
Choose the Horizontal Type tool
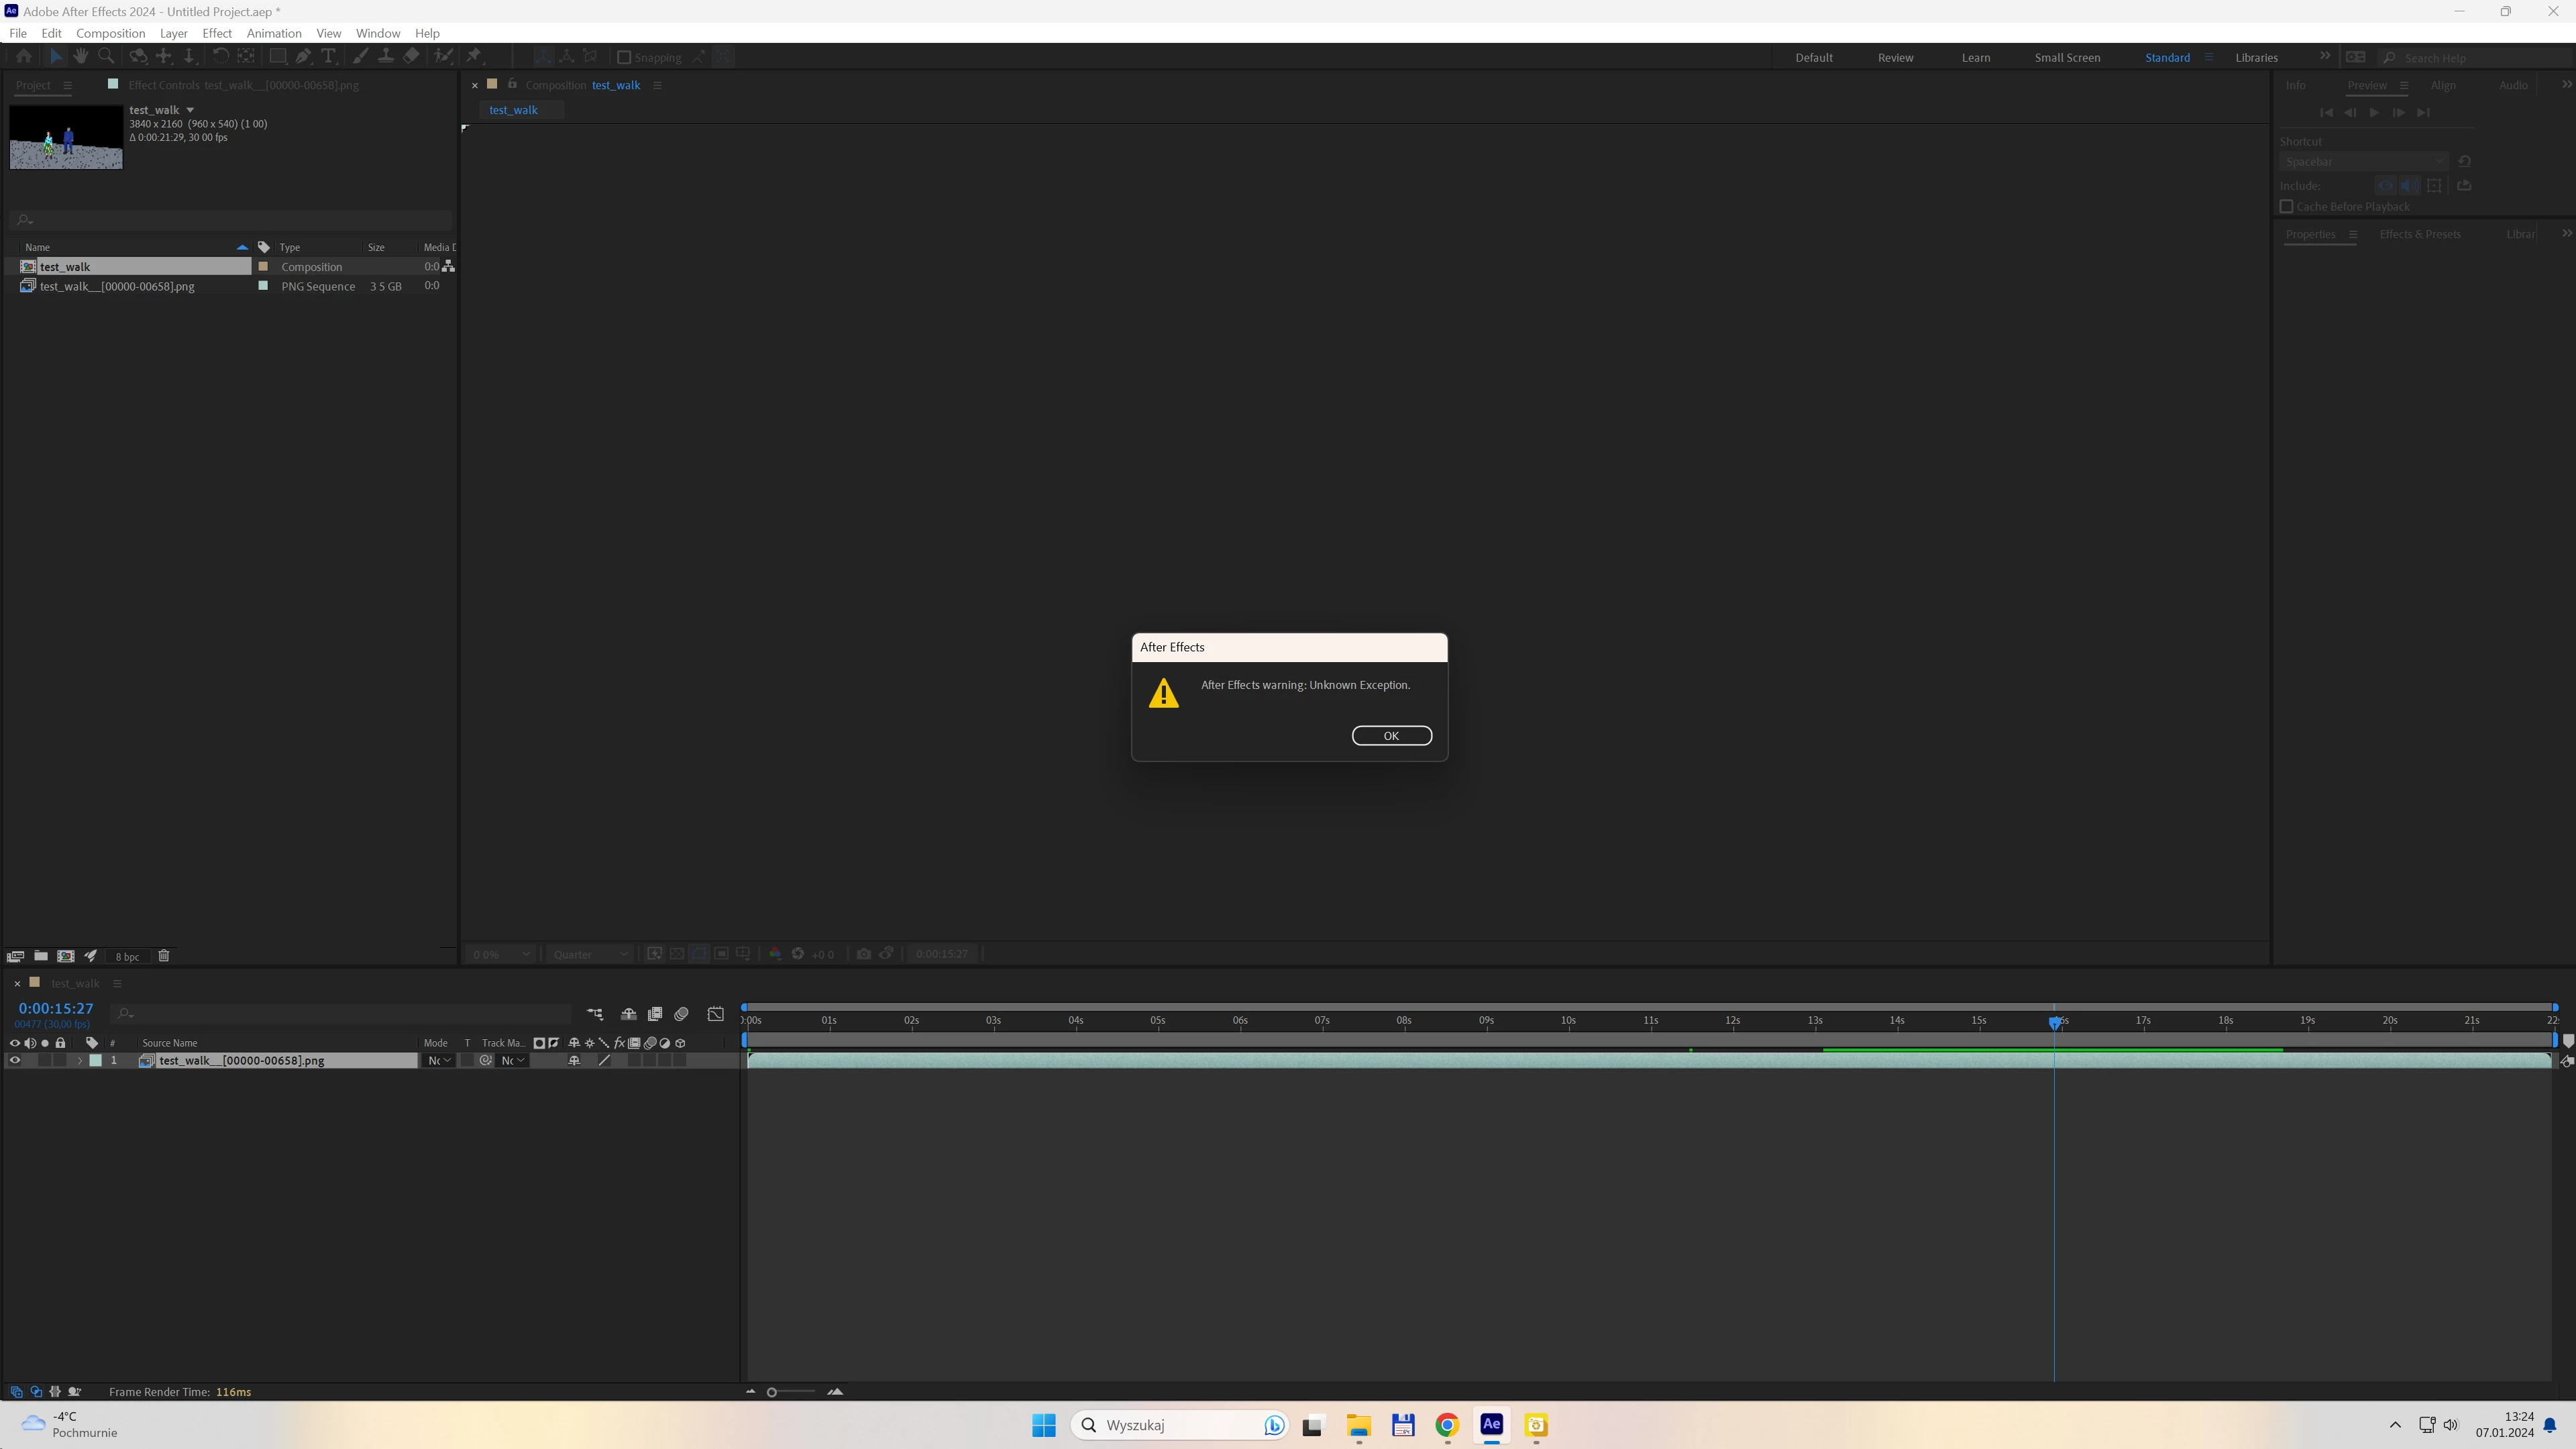[x=328, y=57]
